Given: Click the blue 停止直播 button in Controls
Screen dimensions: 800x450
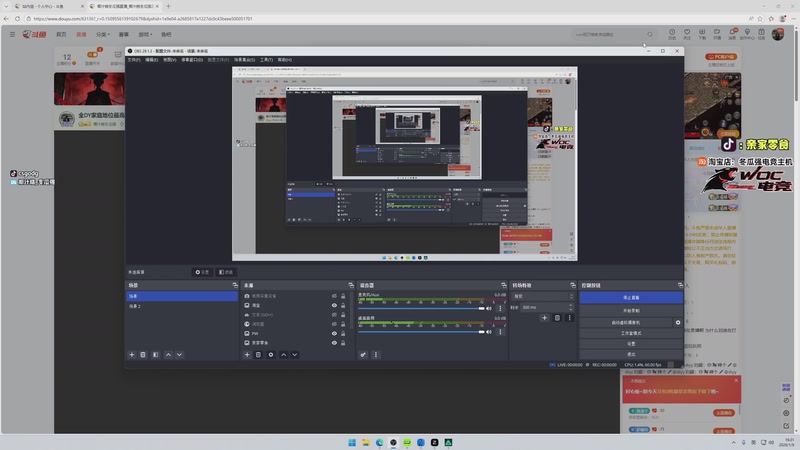Looking at the screenshot, I should click(631, 297).
